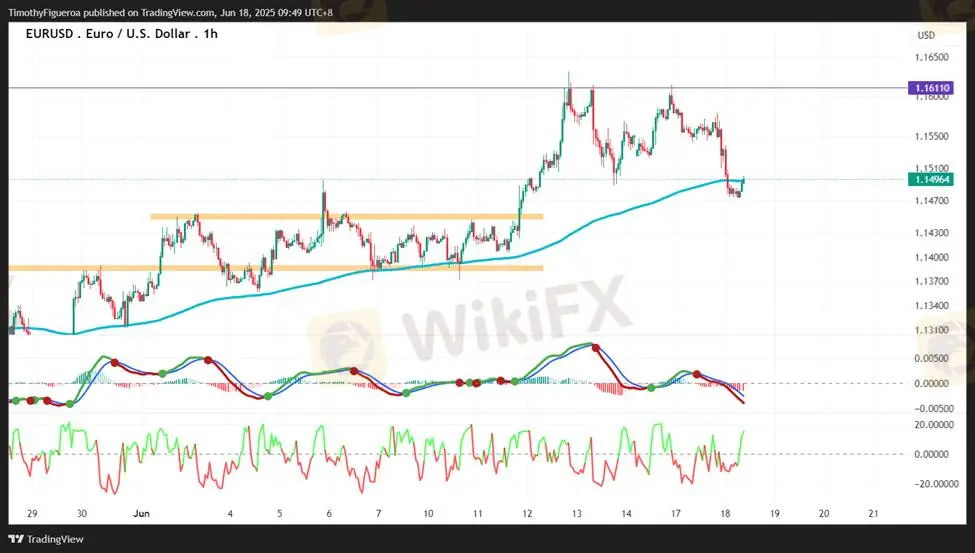Click the 7 date label on time axis
The image size is (975, 553).
379,514
